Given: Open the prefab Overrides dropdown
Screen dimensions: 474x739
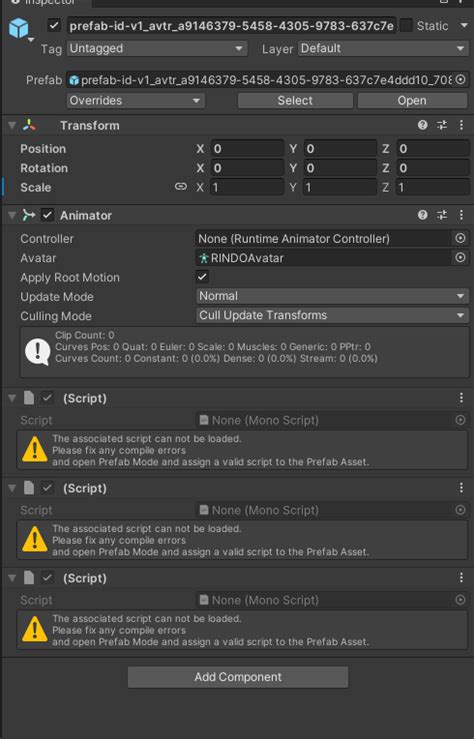Looking at the screenshot, I should click(135, 100).
